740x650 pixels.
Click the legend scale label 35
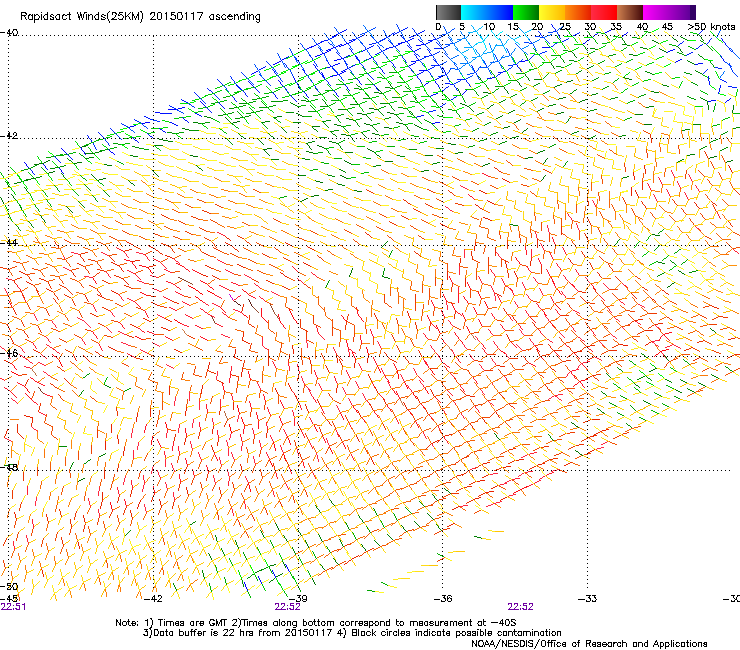(616, 27)
